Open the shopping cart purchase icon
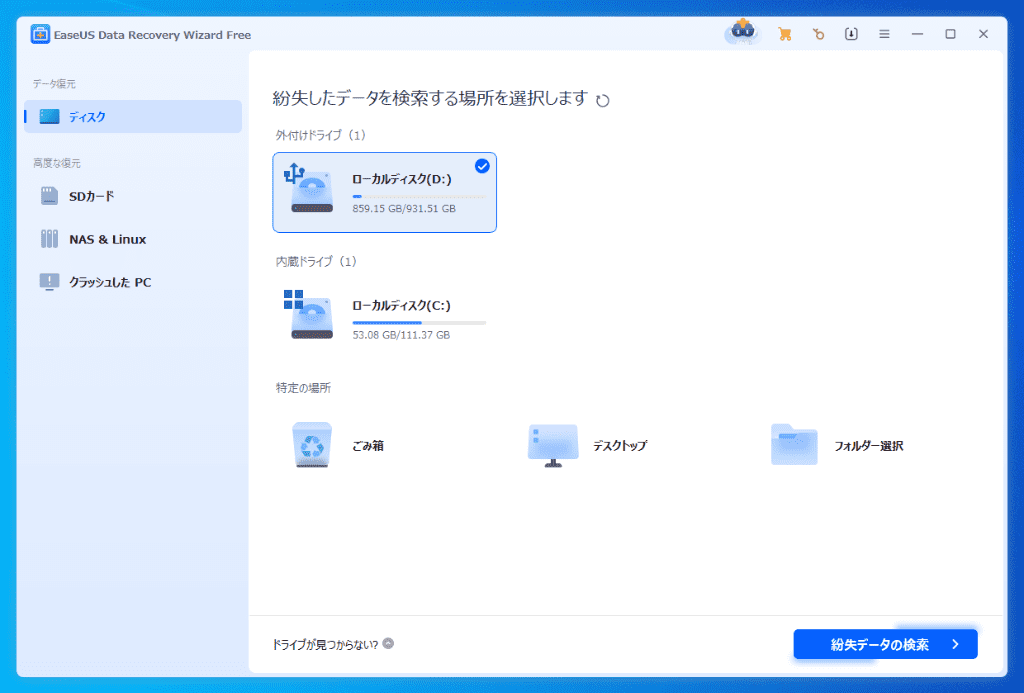 click(785, 34)
